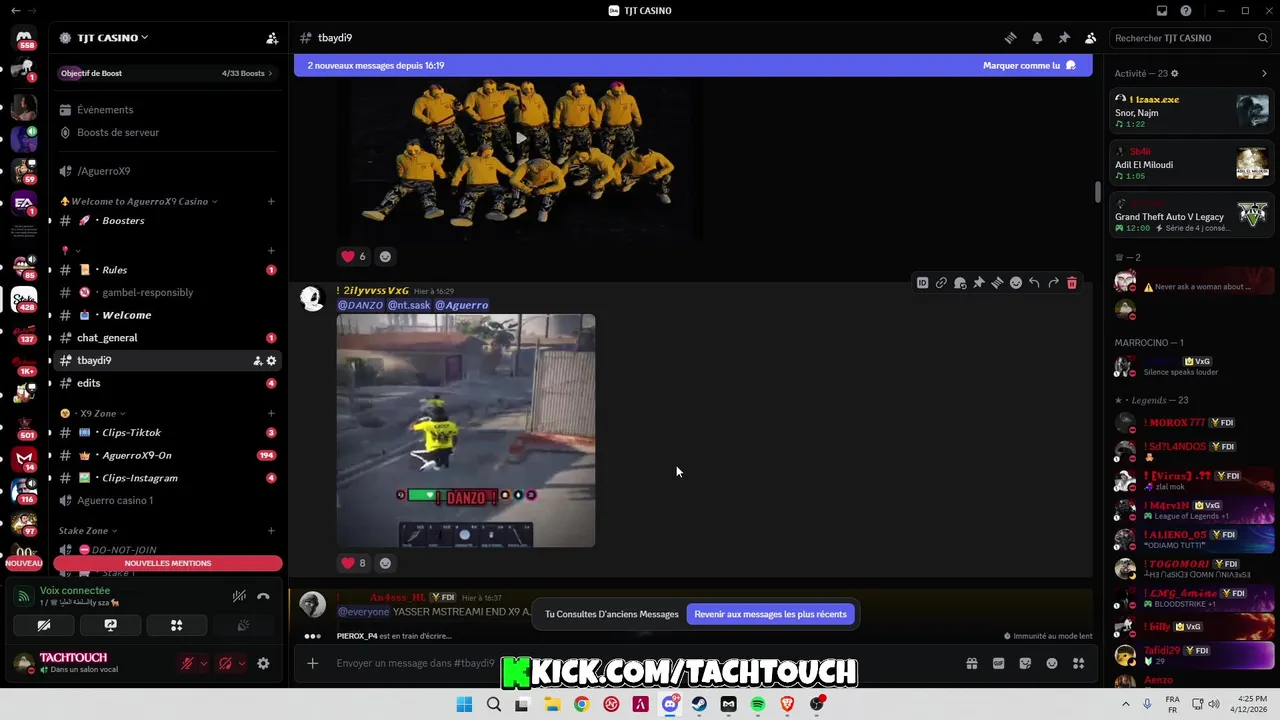Open the soundboard in voice panel

(242, 625)
